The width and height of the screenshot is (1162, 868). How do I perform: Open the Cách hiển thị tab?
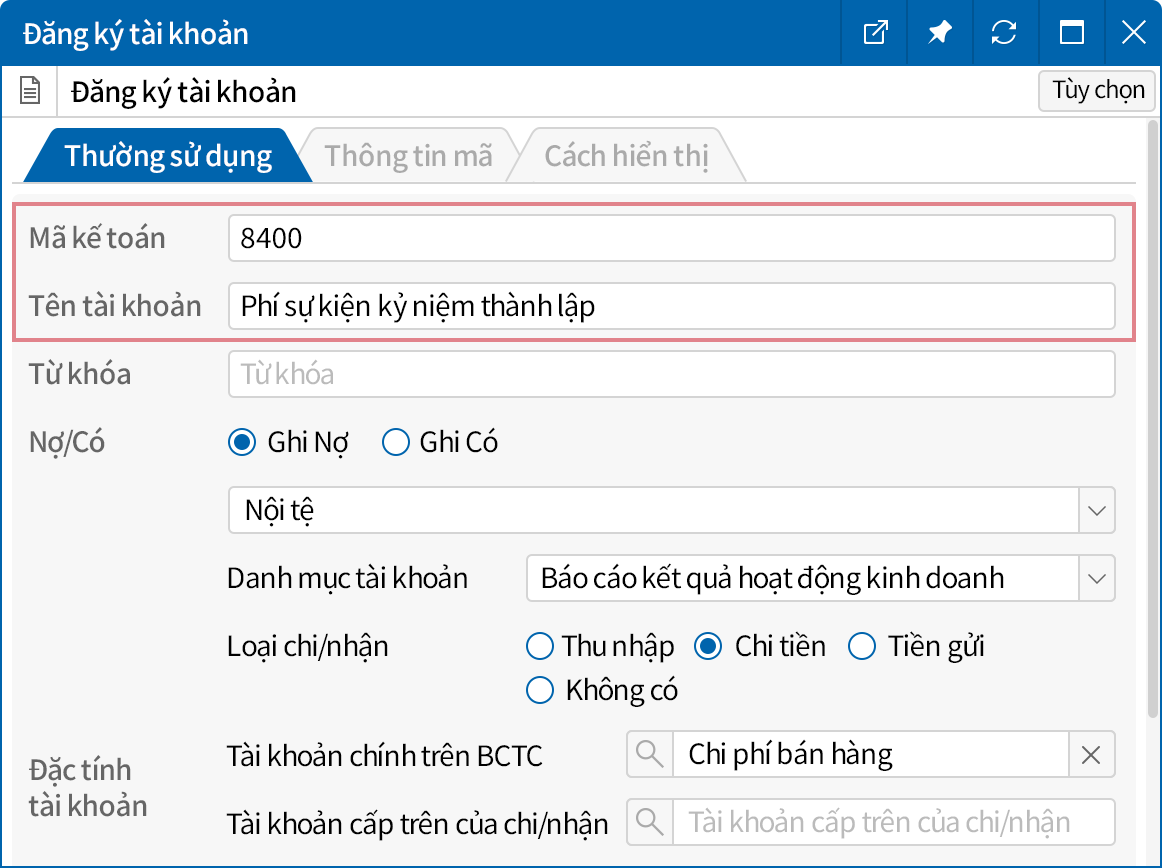[x=626, y=157]
